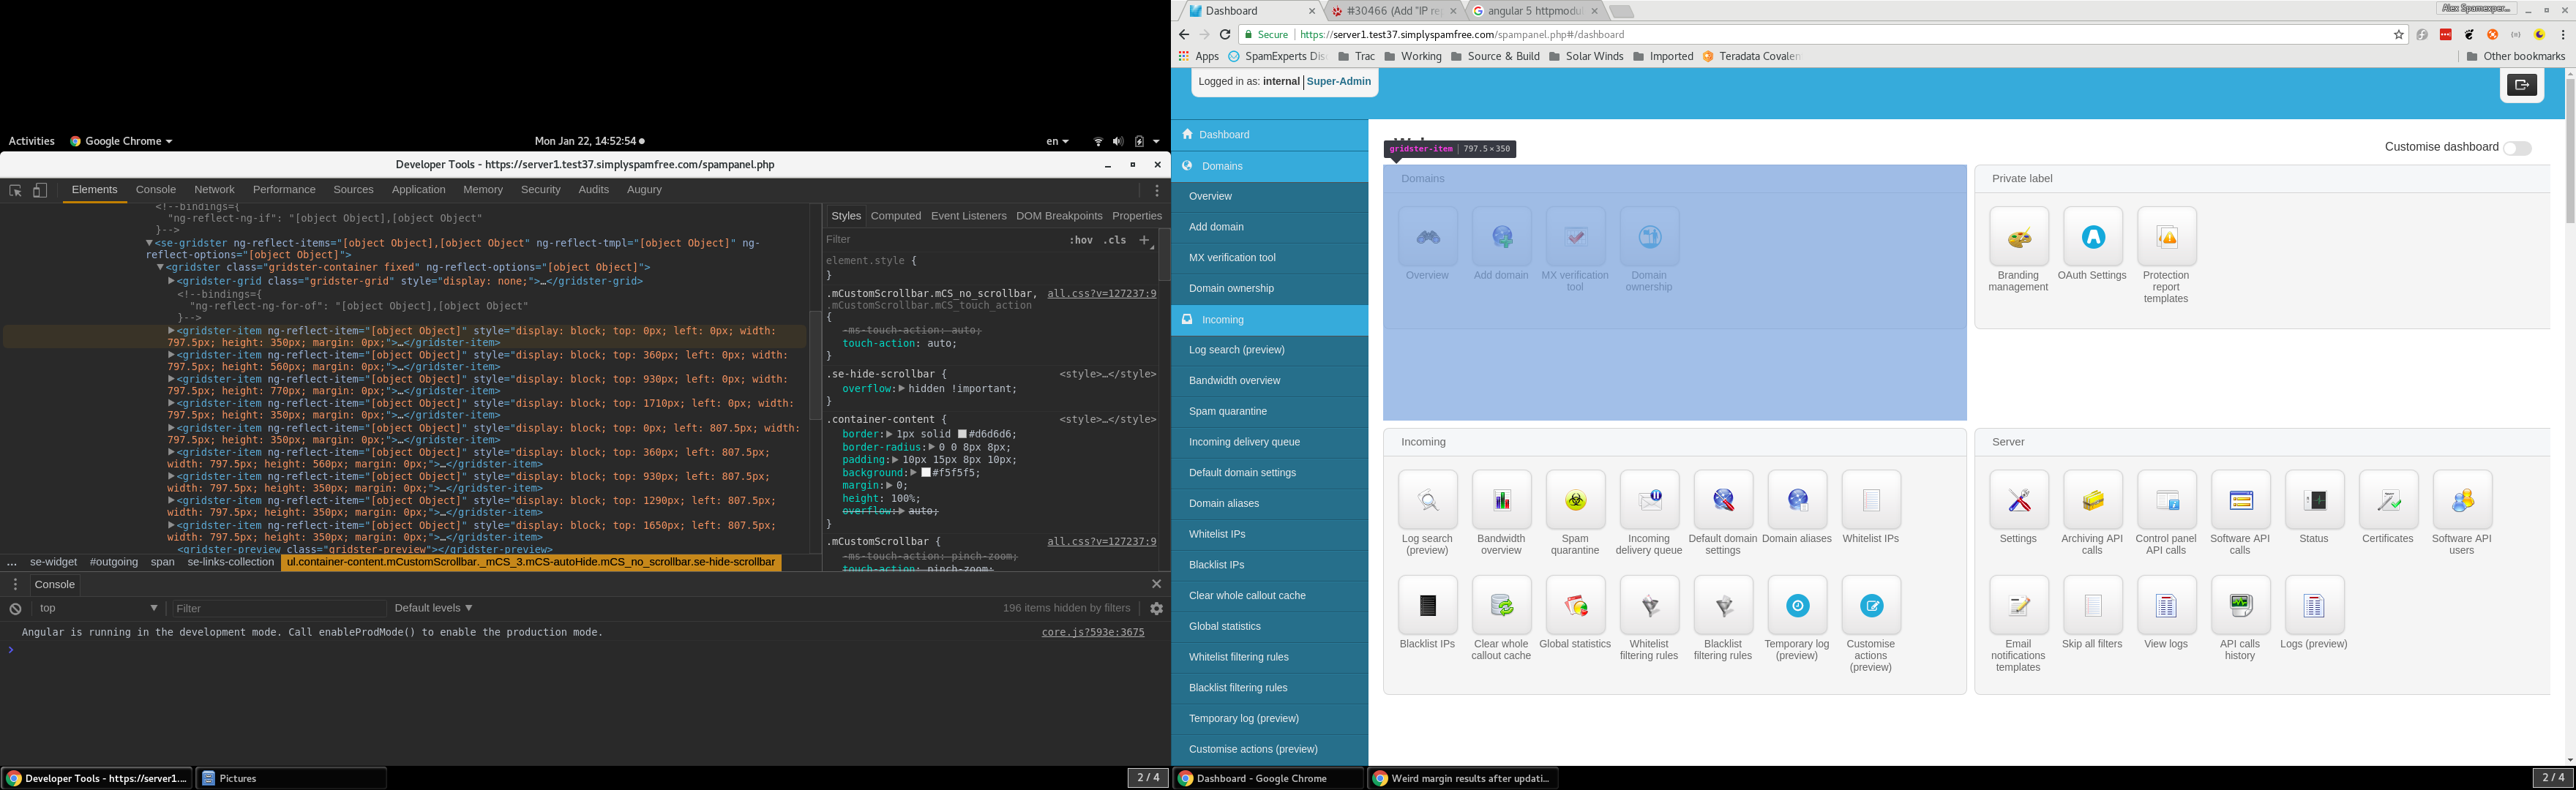
Task: Open the server Status icon
Action: (x=2314, y=500)
